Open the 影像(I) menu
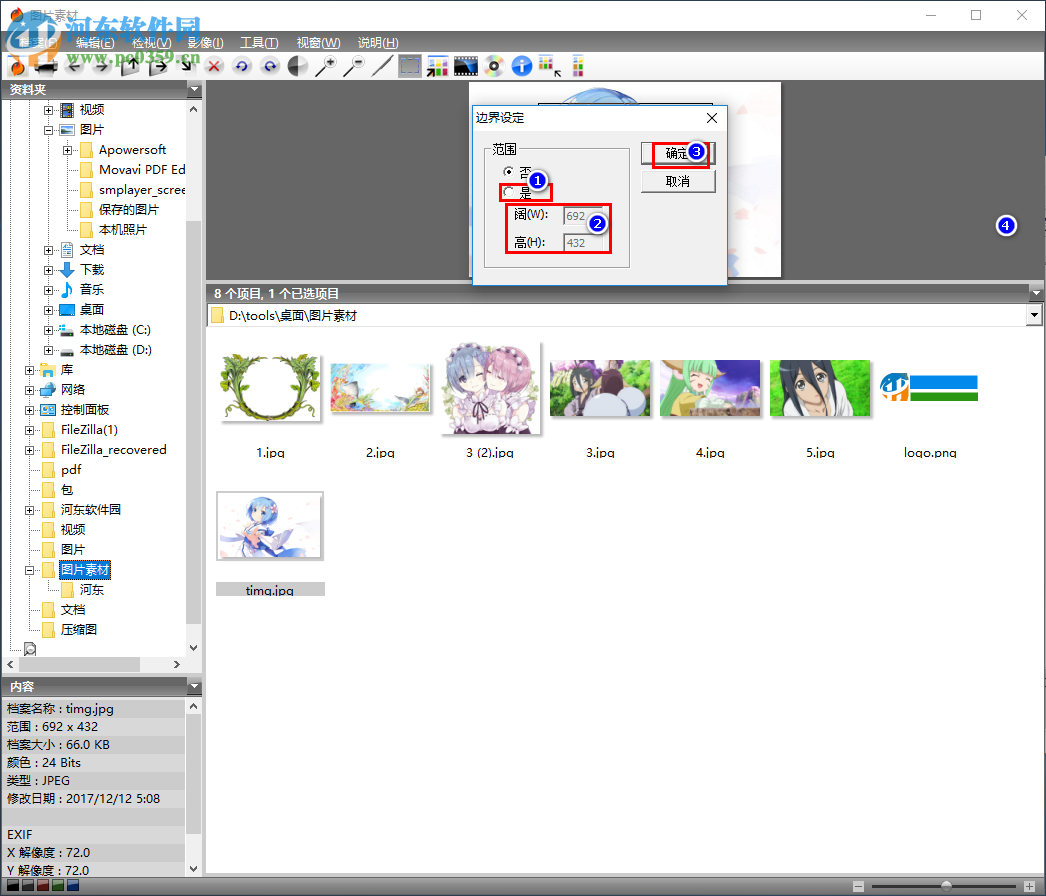Viewport: 1046px width, 896px height. (x=205, y=43)
